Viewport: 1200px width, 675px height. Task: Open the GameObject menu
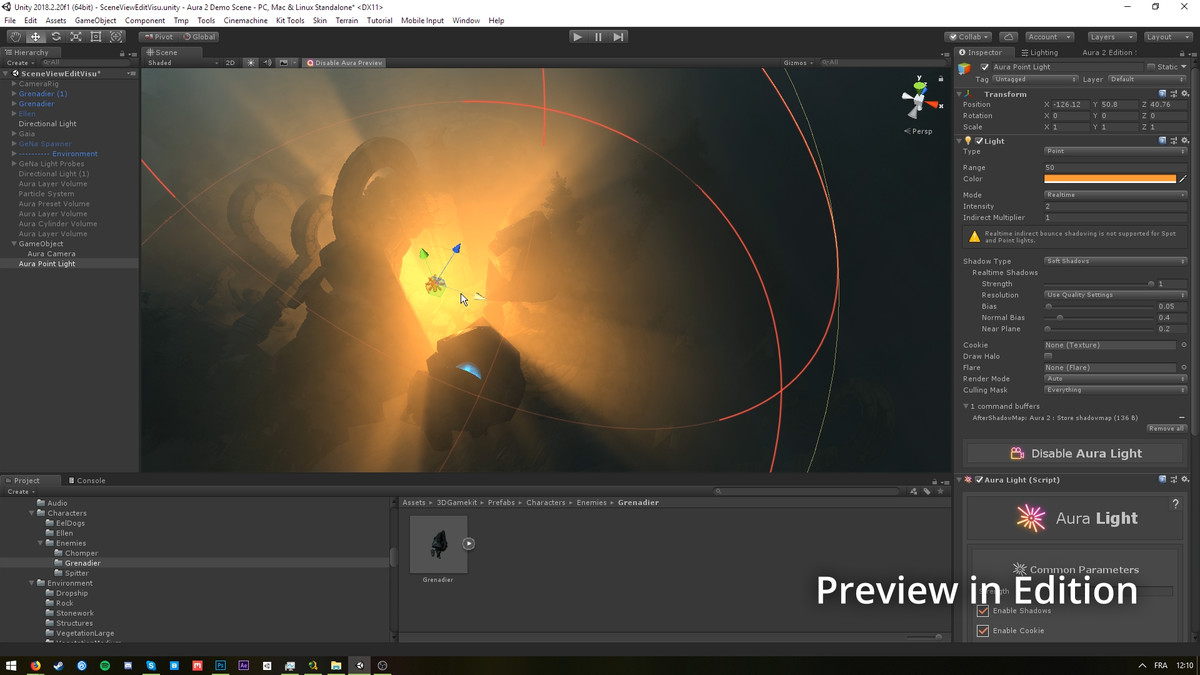95,20
